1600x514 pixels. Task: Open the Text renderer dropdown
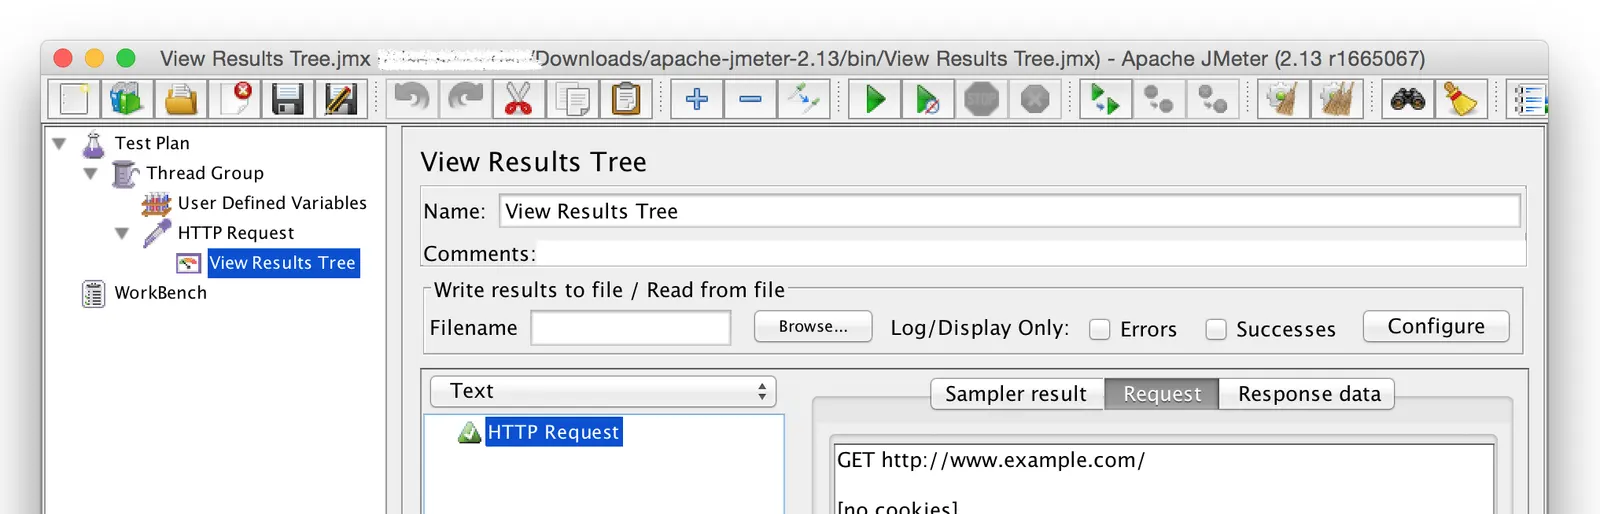pos(603,391)
